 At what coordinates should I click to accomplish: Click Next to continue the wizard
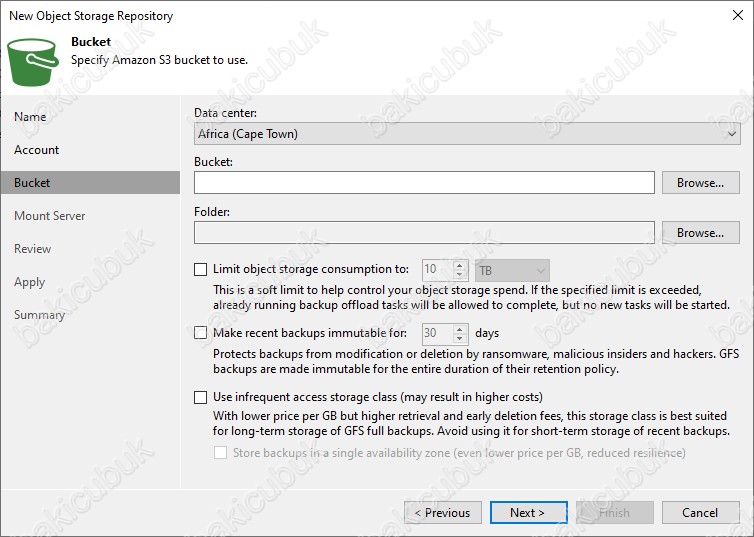click(528, 512)
